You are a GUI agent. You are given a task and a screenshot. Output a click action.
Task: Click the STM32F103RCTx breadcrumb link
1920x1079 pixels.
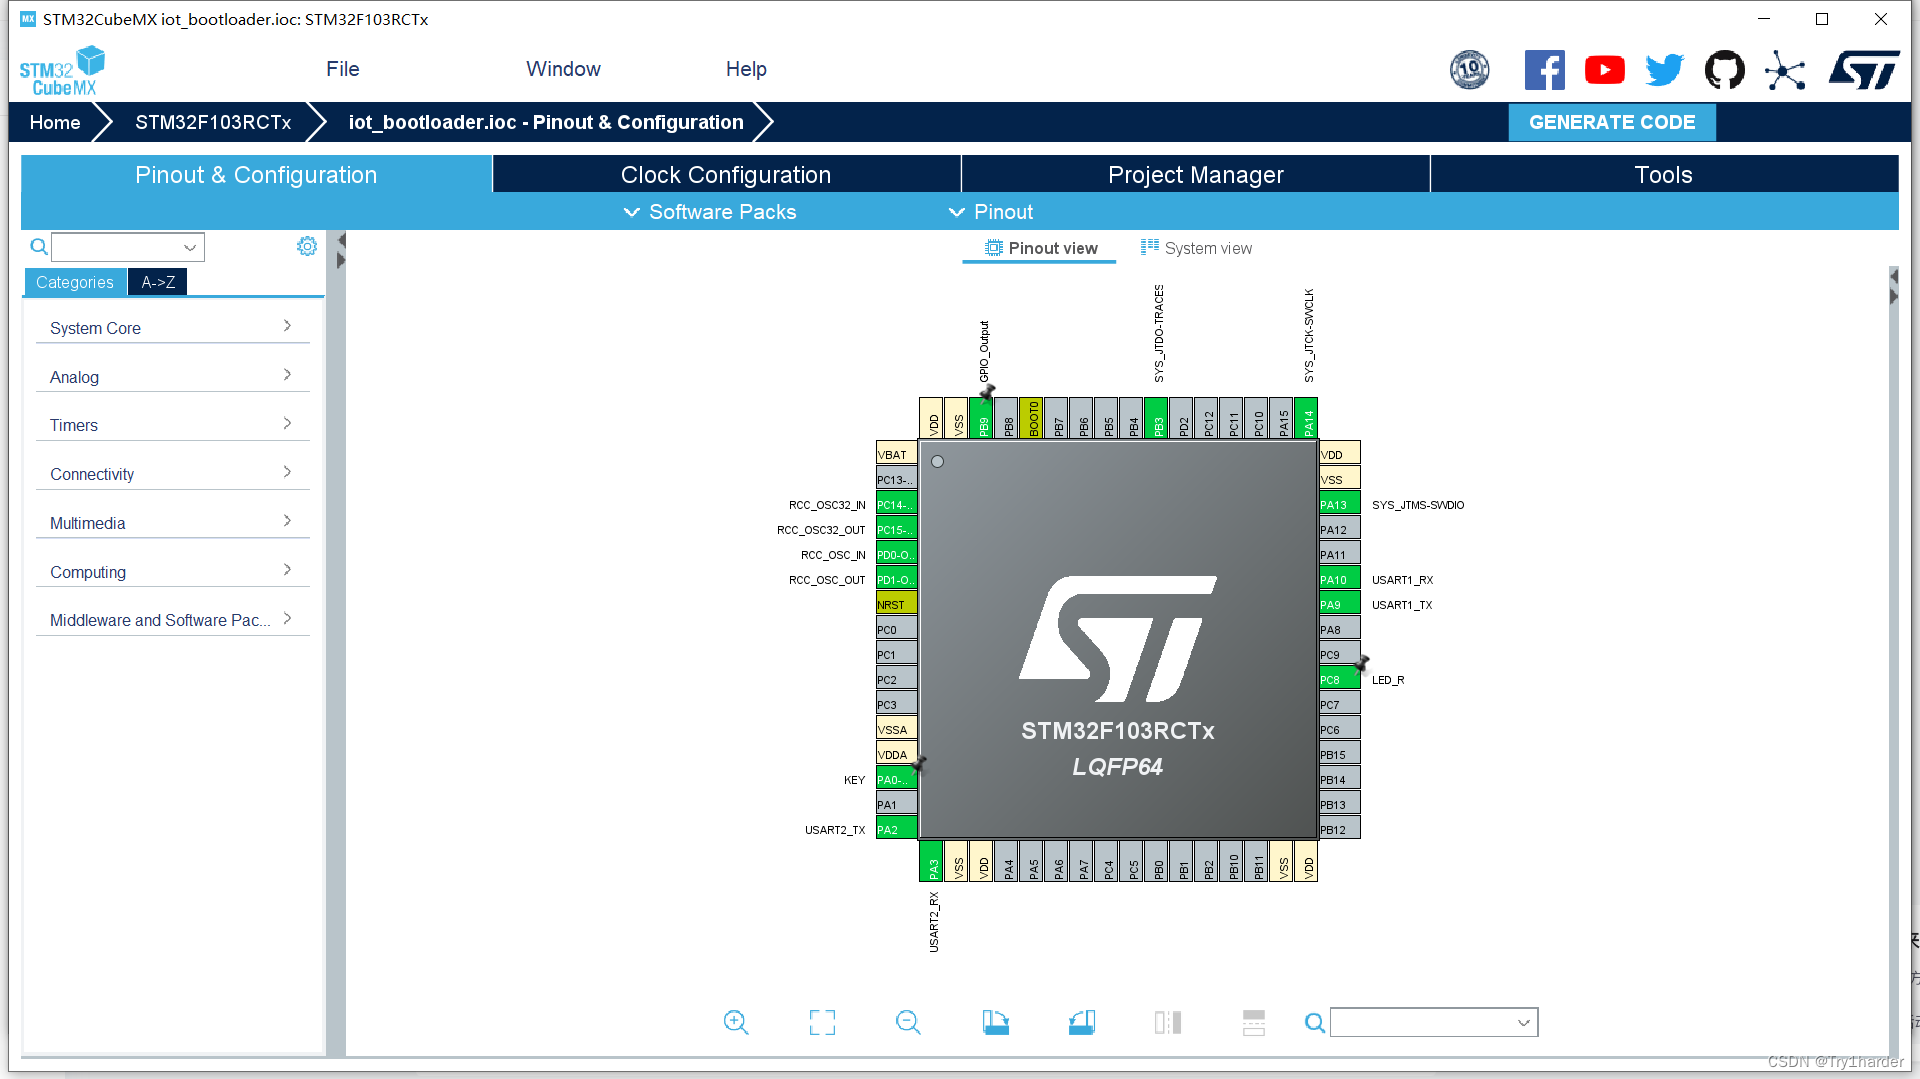click(213, 122)
